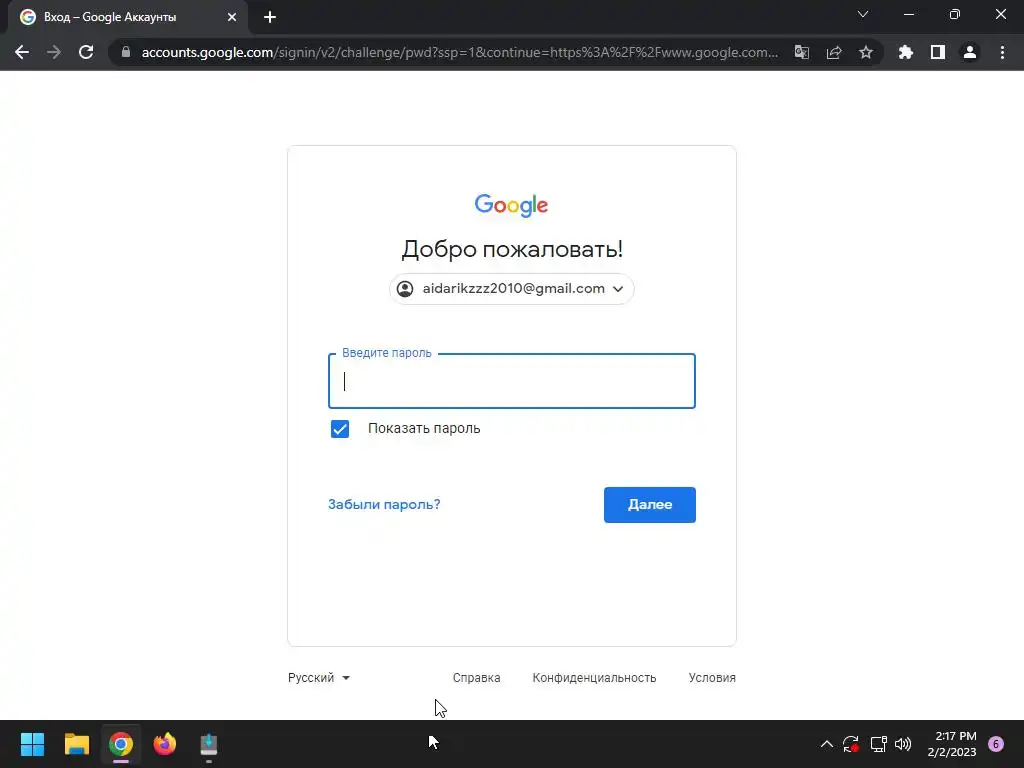Toggle the browser side panel icon
Viewport: 1024px width, 768px height.
pyautogui.click(x=938, y=52)
